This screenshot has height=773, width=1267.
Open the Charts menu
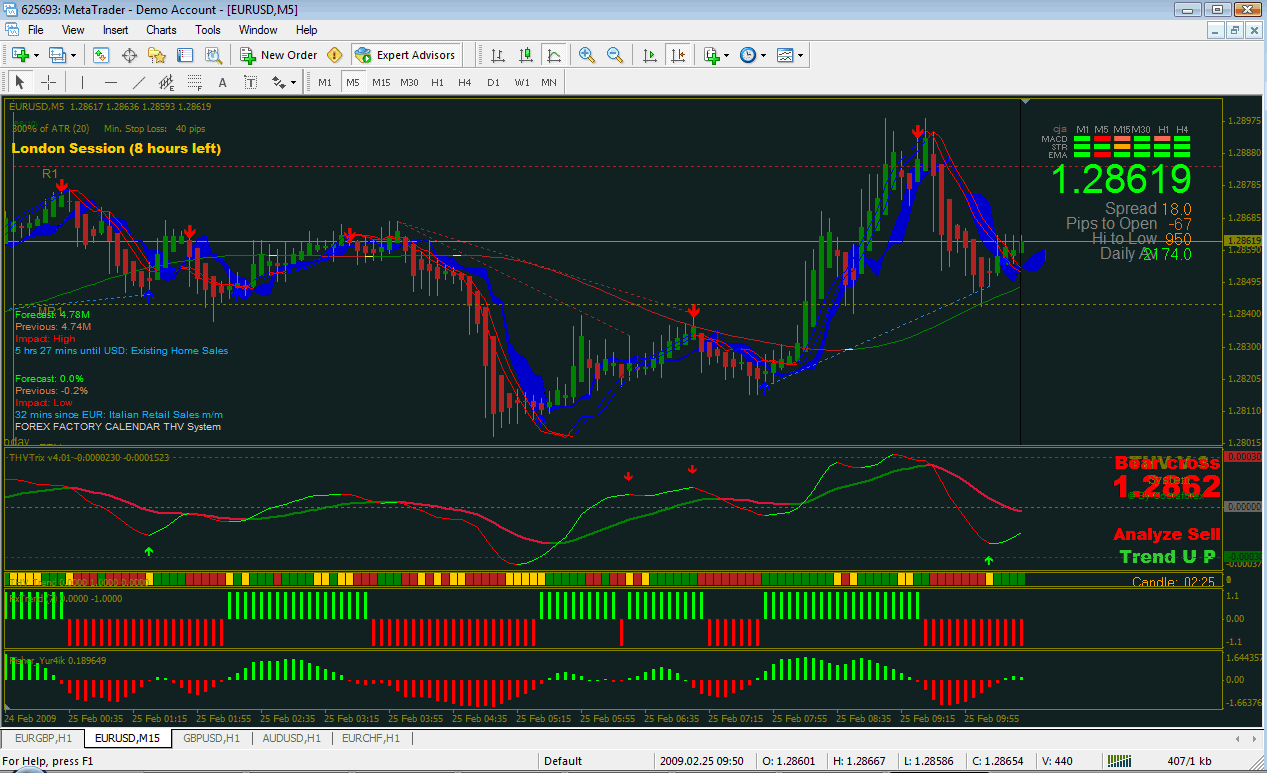pos(161,30)
